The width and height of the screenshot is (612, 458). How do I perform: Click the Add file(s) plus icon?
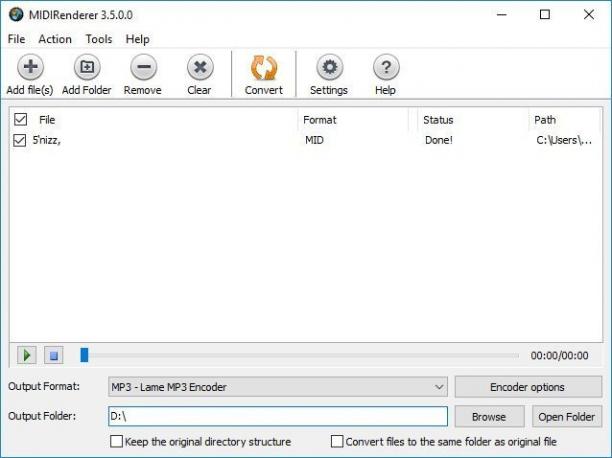[30, 67]
